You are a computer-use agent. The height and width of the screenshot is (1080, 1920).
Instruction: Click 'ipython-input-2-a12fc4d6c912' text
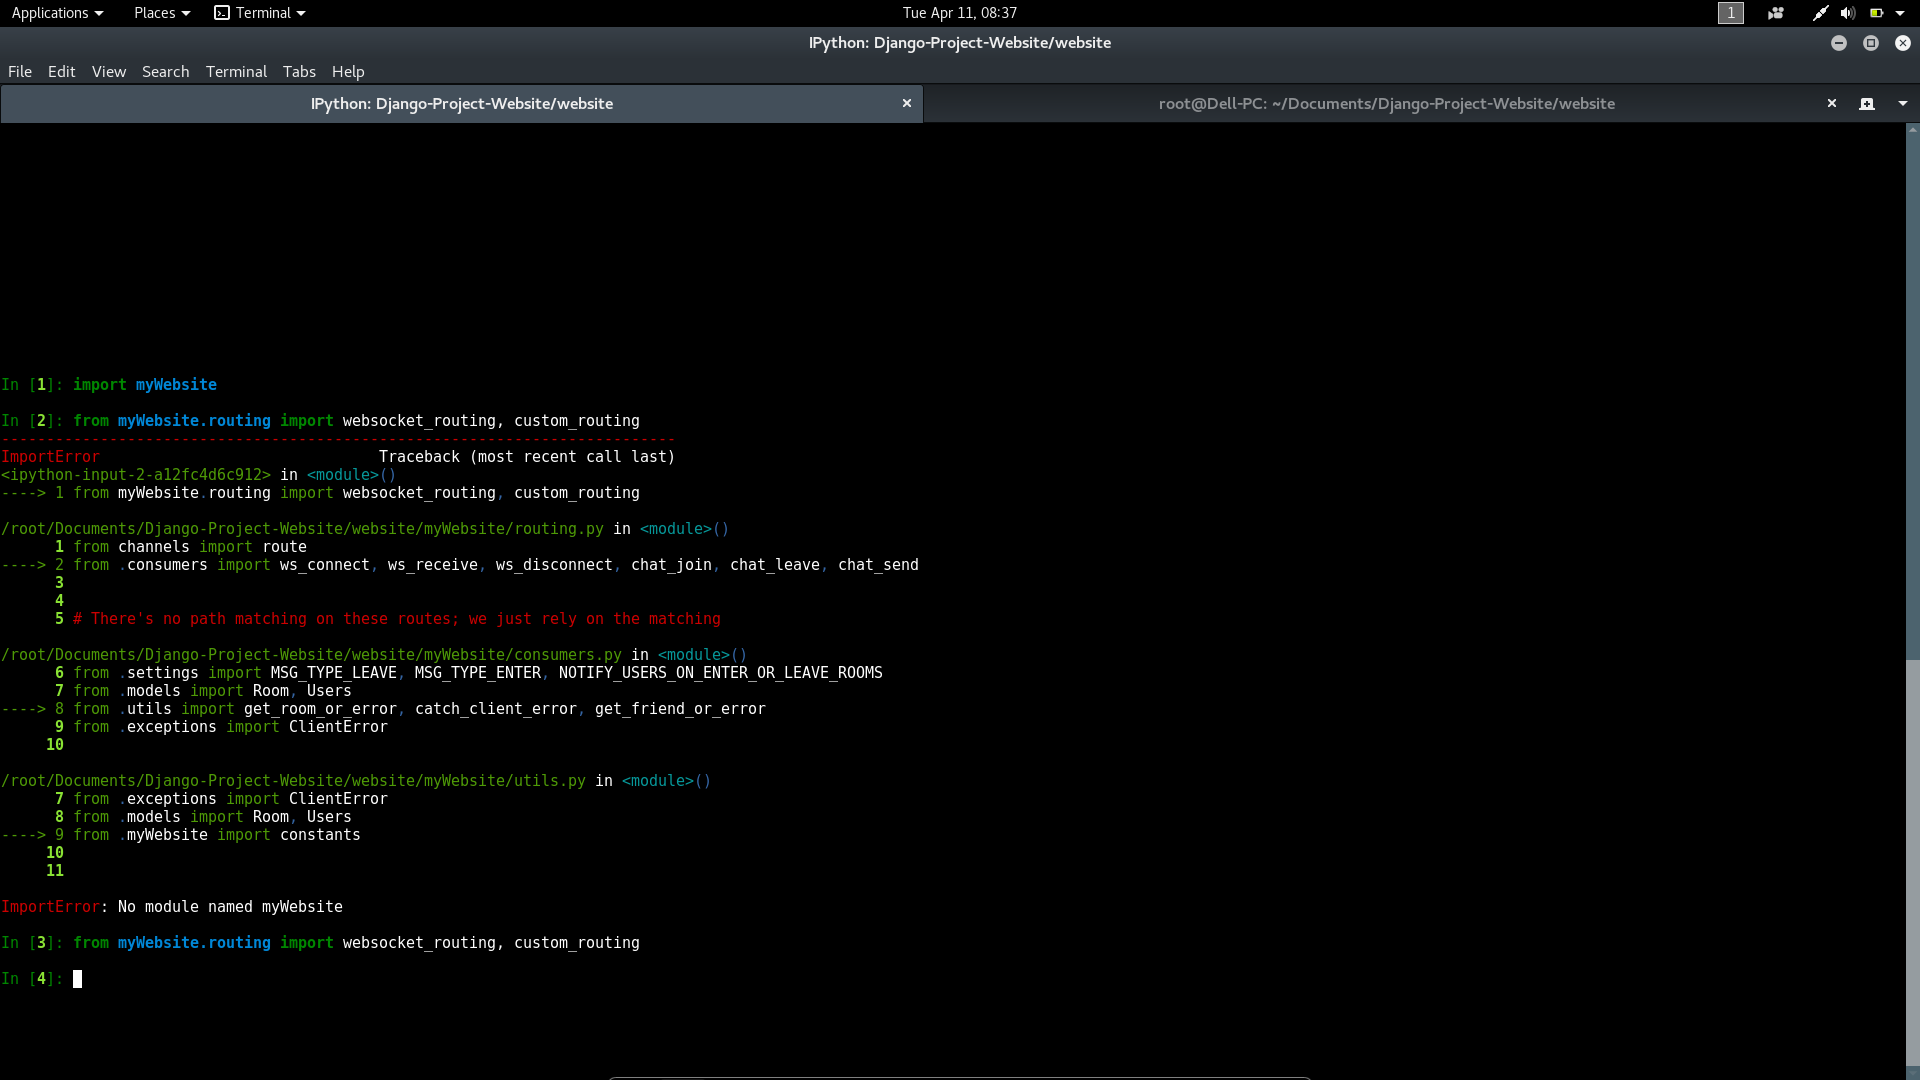(x=136, y=475)
